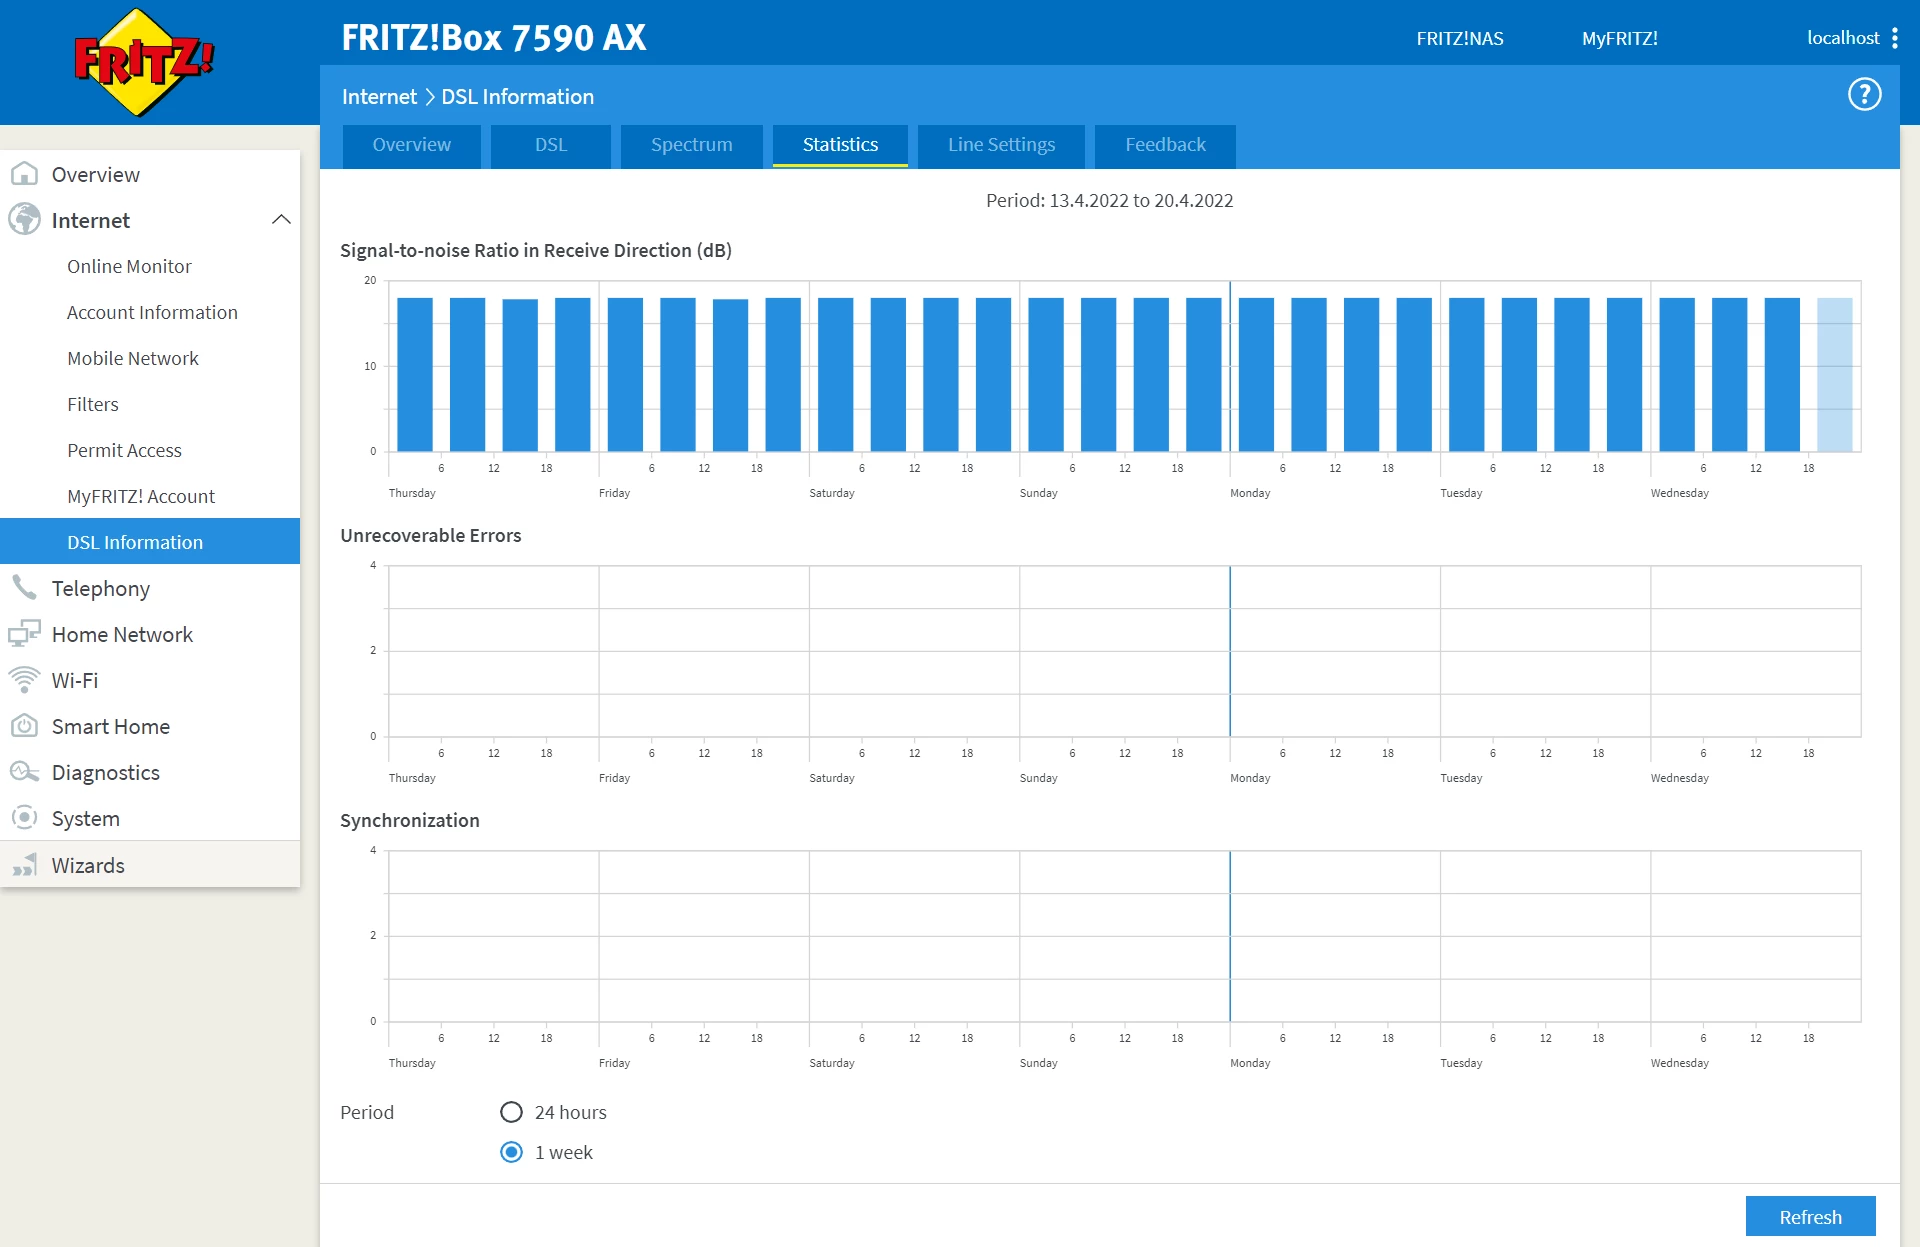Viewport: 1920px width, 1247px height.
Task: Click the Wi-Fi signal icon
Action: pos(24,680)
